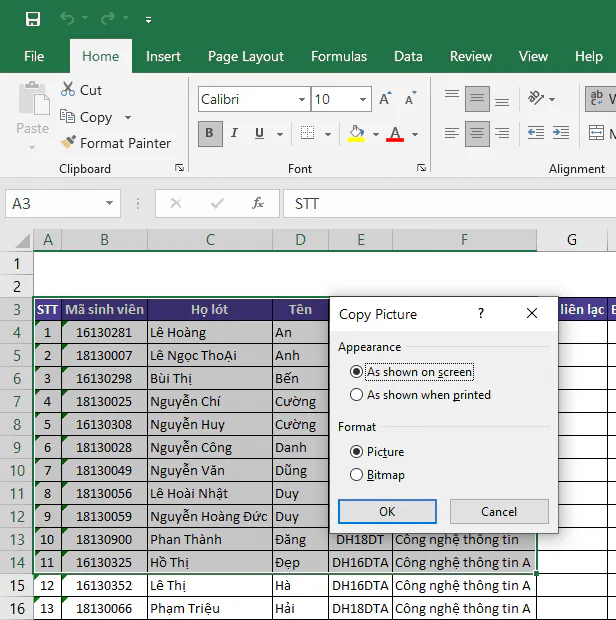616x620 pixels.
Task: Click Middle Align icon
Action: click(477, 99)
